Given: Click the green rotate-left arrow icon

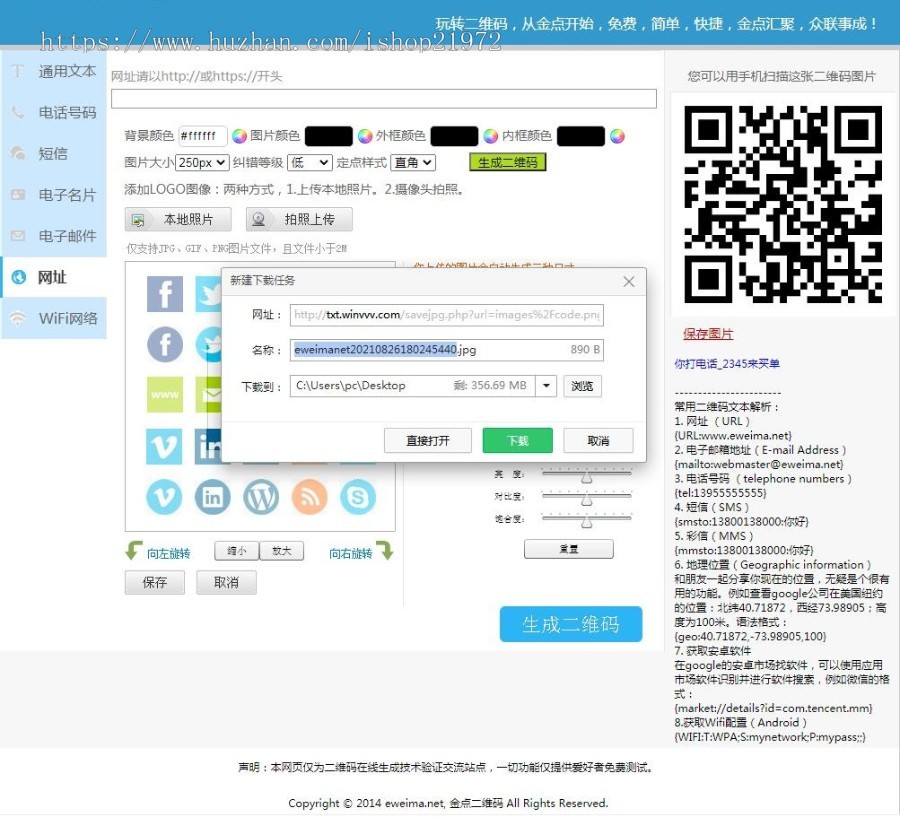Looking at the screenshot, I should point(133,551).
